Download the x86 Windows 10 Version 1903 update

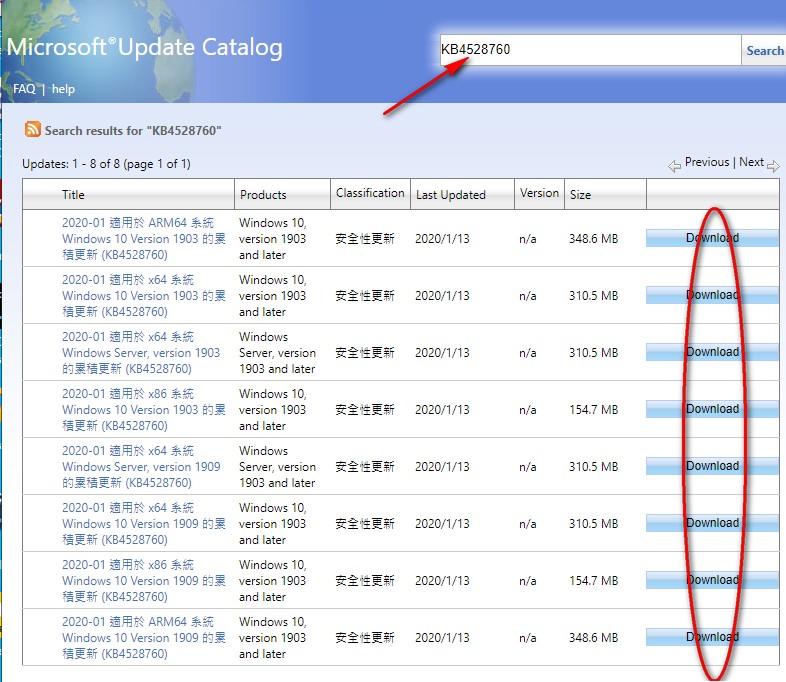click(712, 409)
